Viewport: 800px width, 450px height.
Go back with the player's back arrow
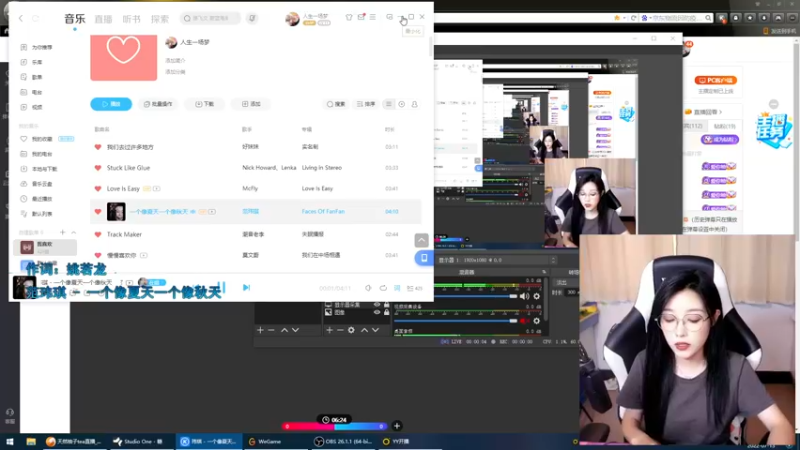pyautogui.click(x=21, y=18)
